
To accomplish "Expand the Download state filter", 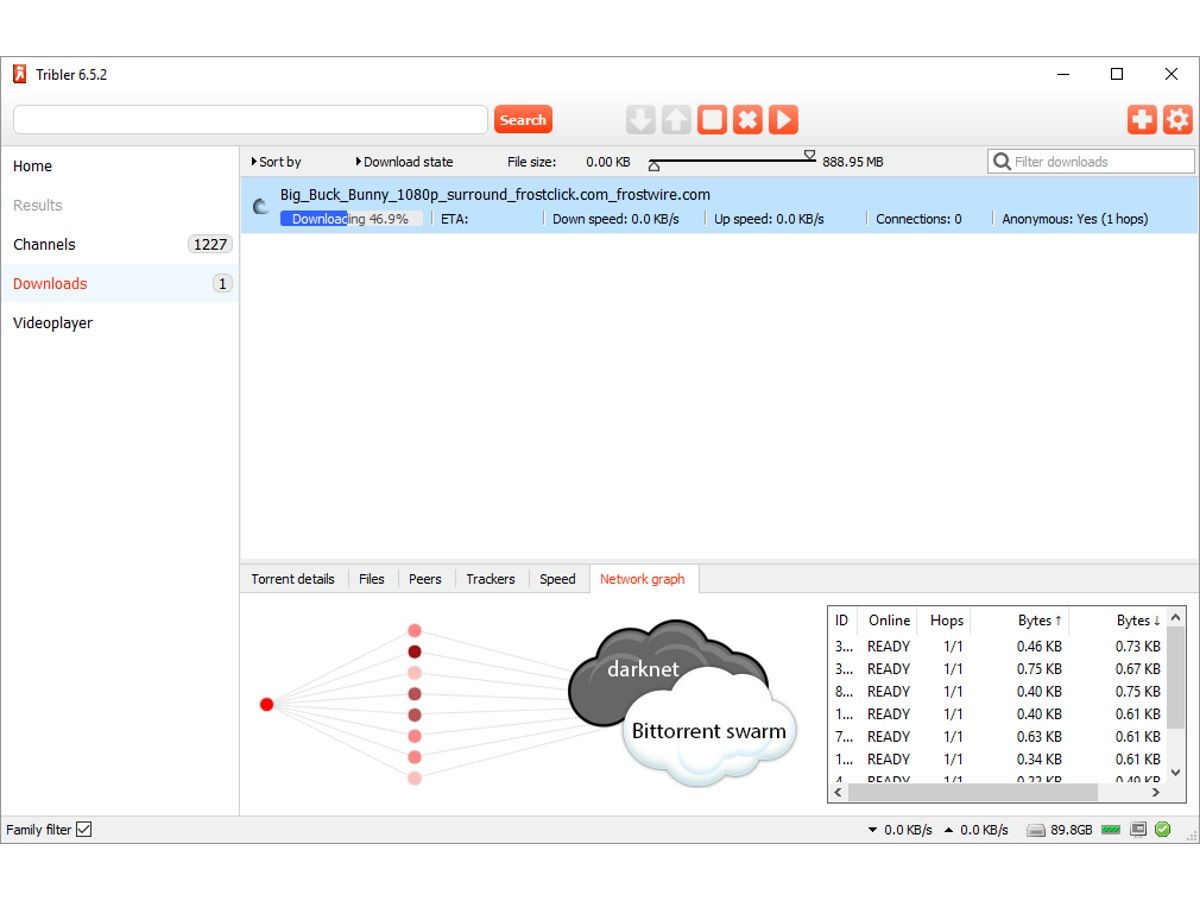I will (x=404, y=161).
